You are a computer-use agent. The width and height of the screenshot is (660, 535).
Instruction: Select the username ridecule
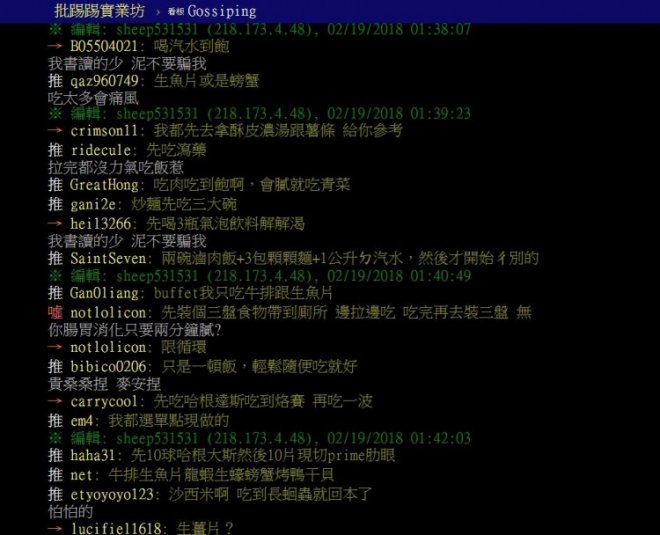click(101, 150)
